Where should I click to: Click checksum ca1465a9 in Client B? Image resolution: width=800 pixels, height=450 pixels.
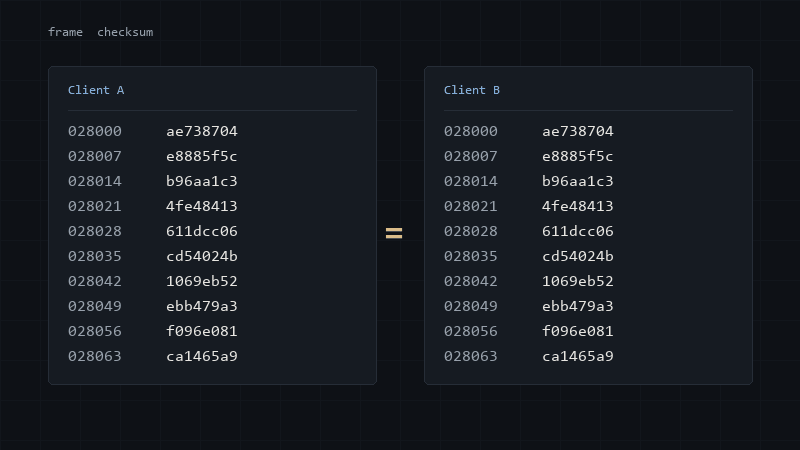pyautogui.click(x=578, y=356)
